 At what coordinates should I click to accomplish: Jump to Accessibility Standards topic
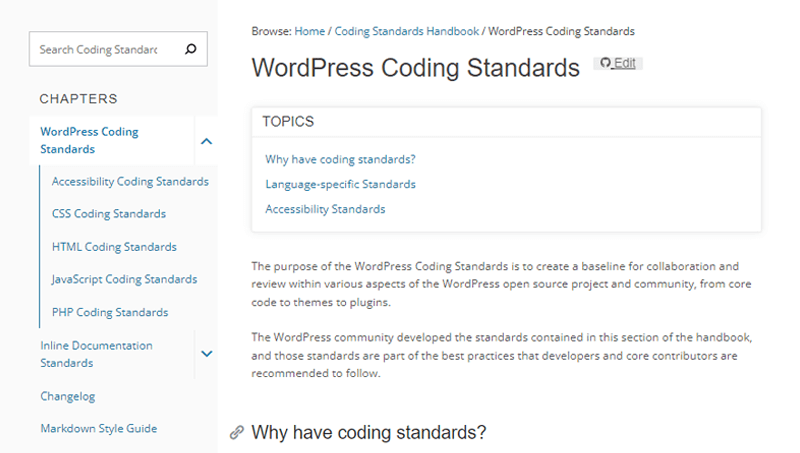(325, 209)
